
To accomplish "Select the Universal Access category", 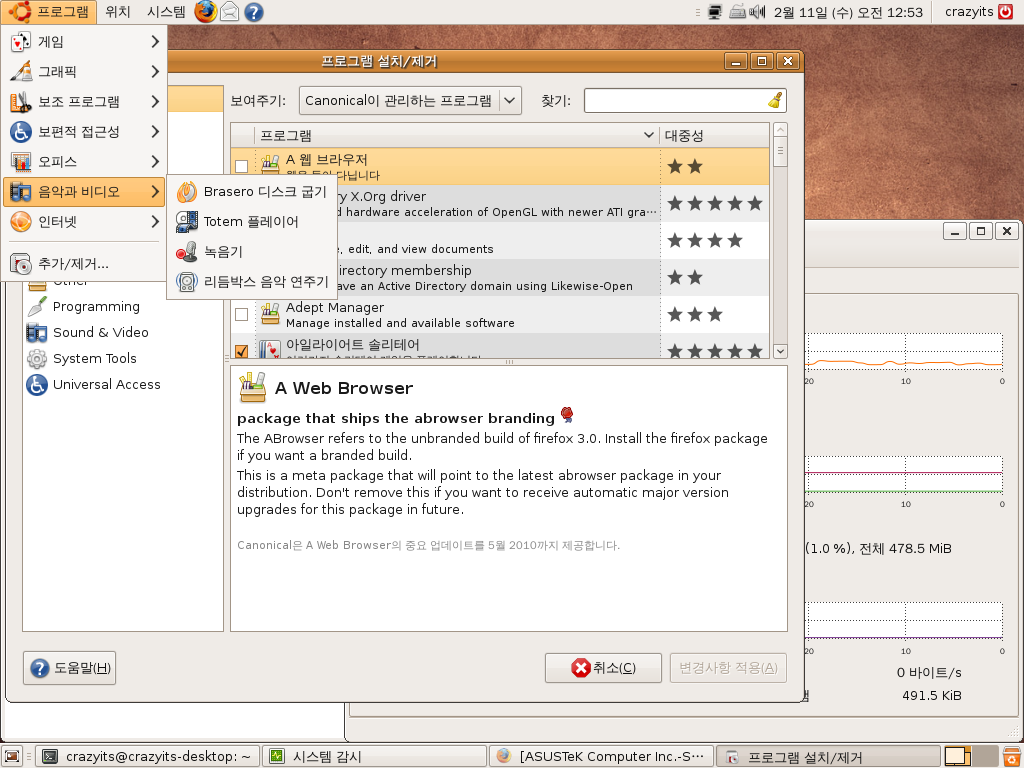I will 106,385.
